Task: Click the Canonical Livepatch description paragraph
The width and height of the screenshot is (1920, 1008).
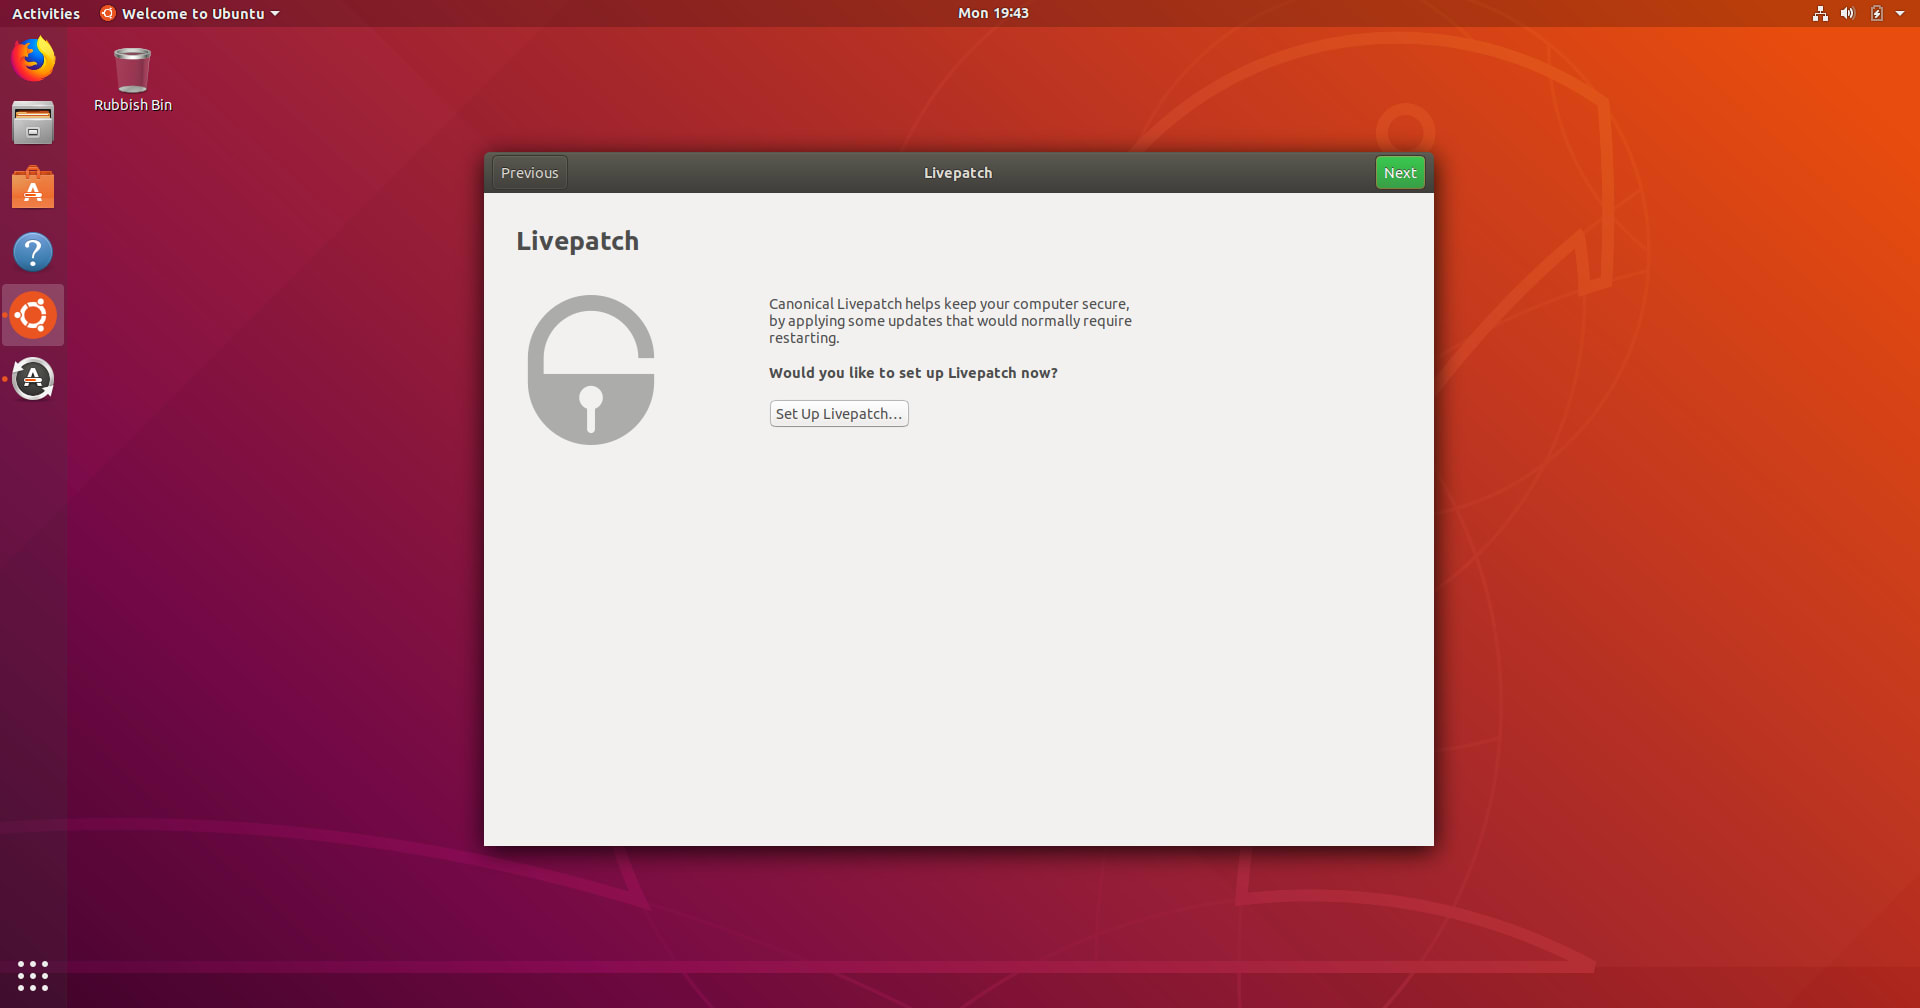Action: pyautogui.click(x=950, y=321)
